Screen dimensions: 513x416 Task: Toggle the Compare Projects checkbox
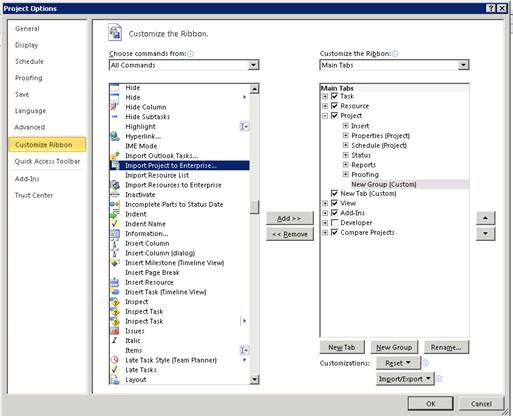[x=334, y=232]
